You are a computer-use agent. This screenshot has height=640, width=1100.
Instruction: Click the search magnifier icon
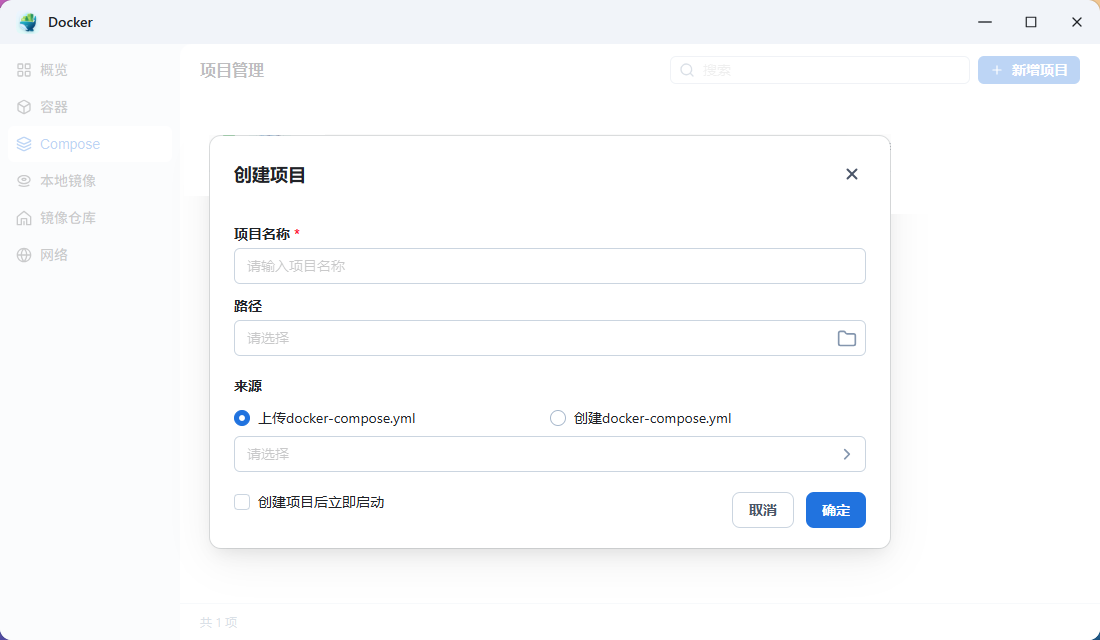[x=687, y=70]
